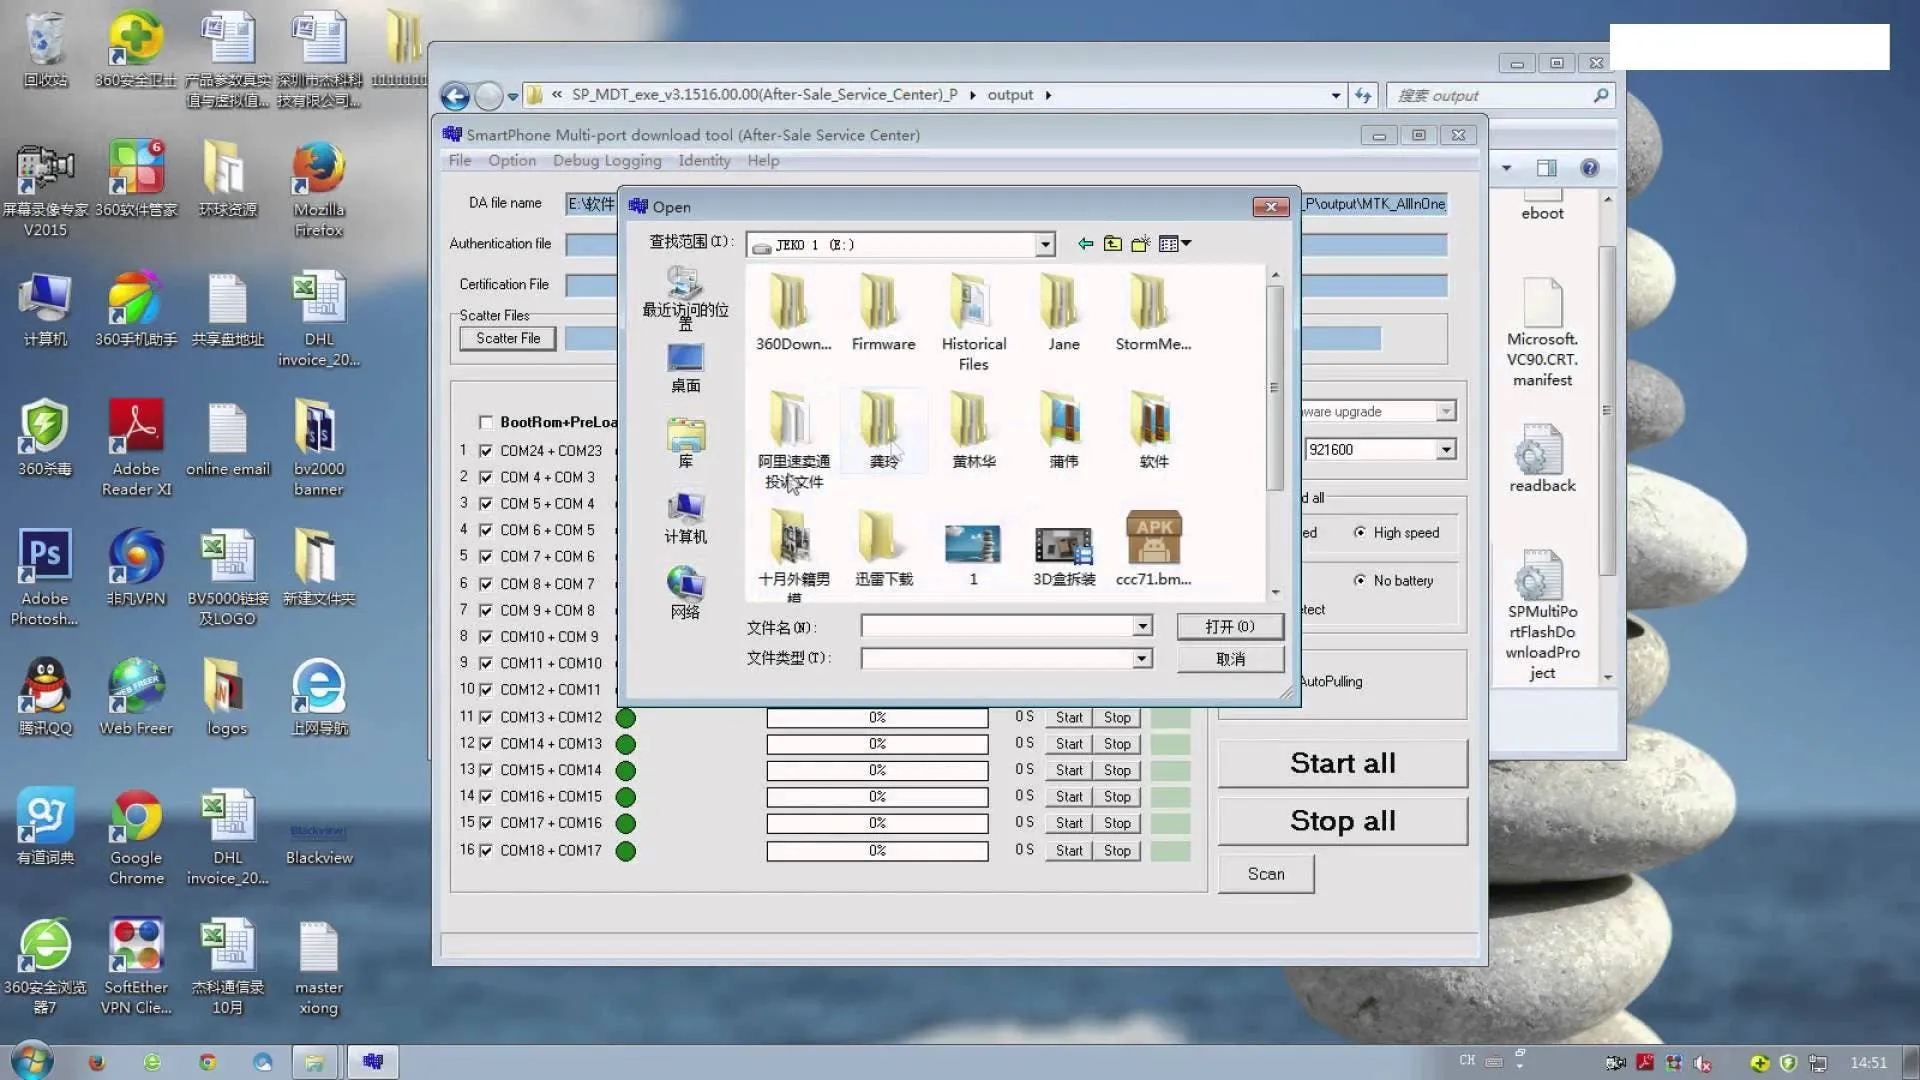Expand the look-in drive dropdown

[1045, 245]
